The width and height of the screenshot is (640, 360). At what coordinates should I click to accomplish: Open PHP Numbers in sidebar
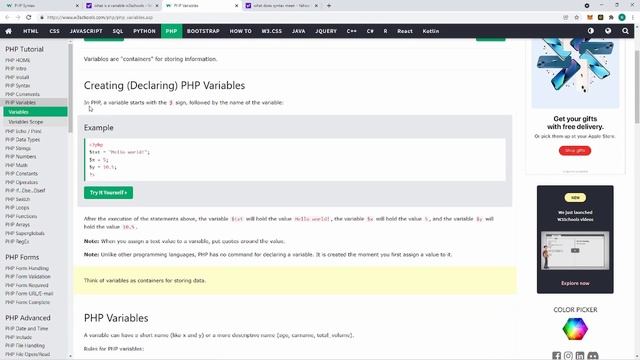20,156
